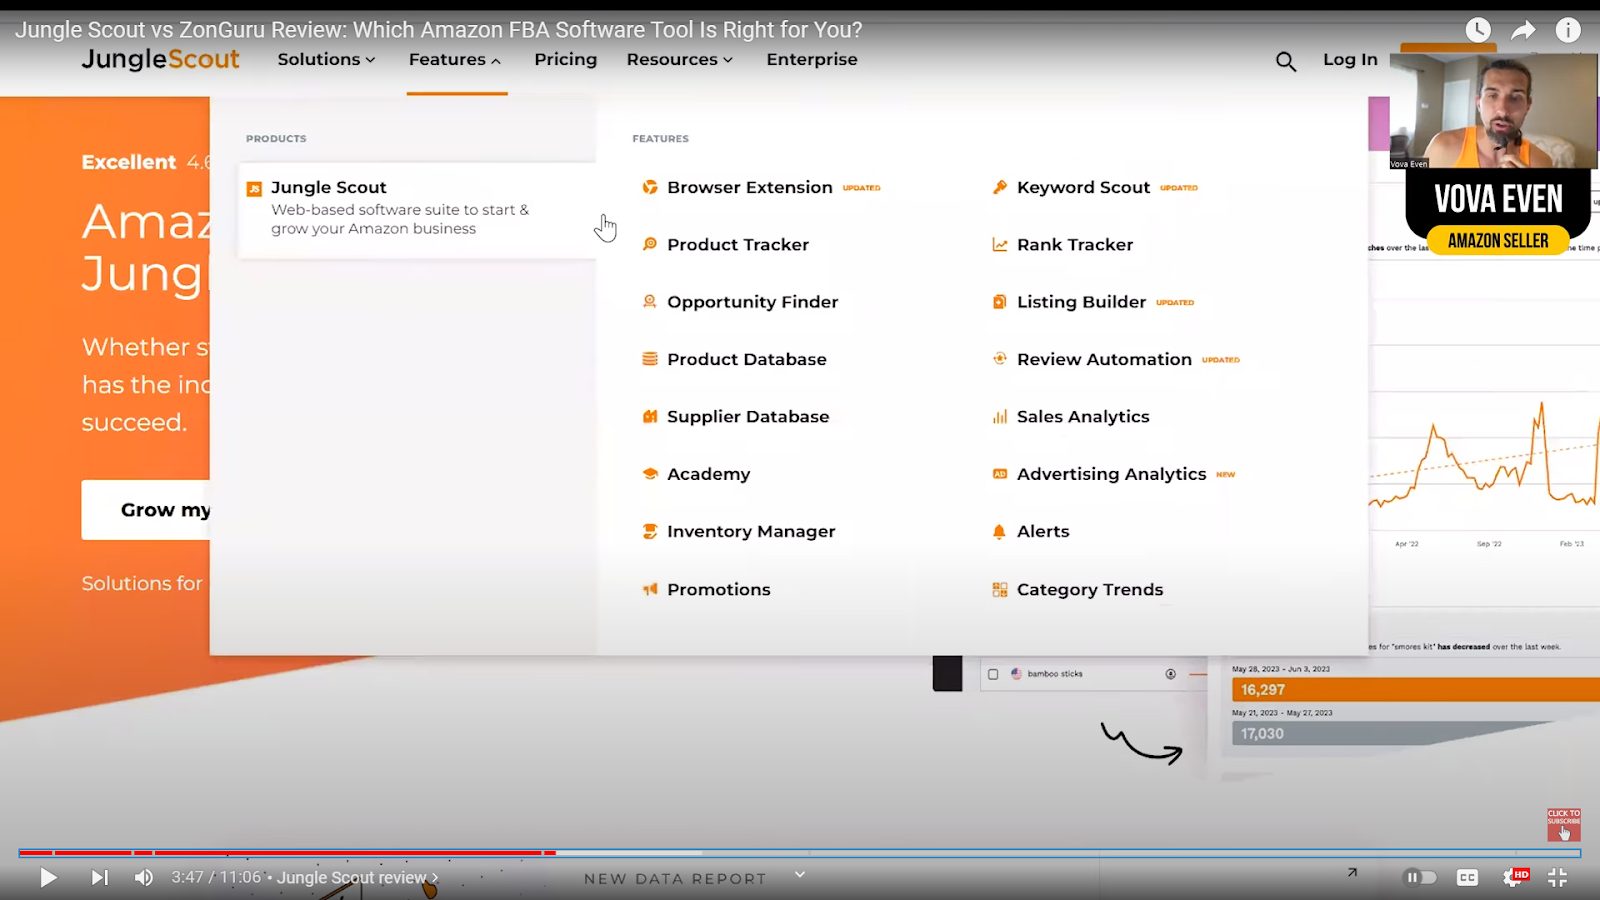Toggle the autoplay switch
1600x900 pixels.
[x=1420, y=877]
